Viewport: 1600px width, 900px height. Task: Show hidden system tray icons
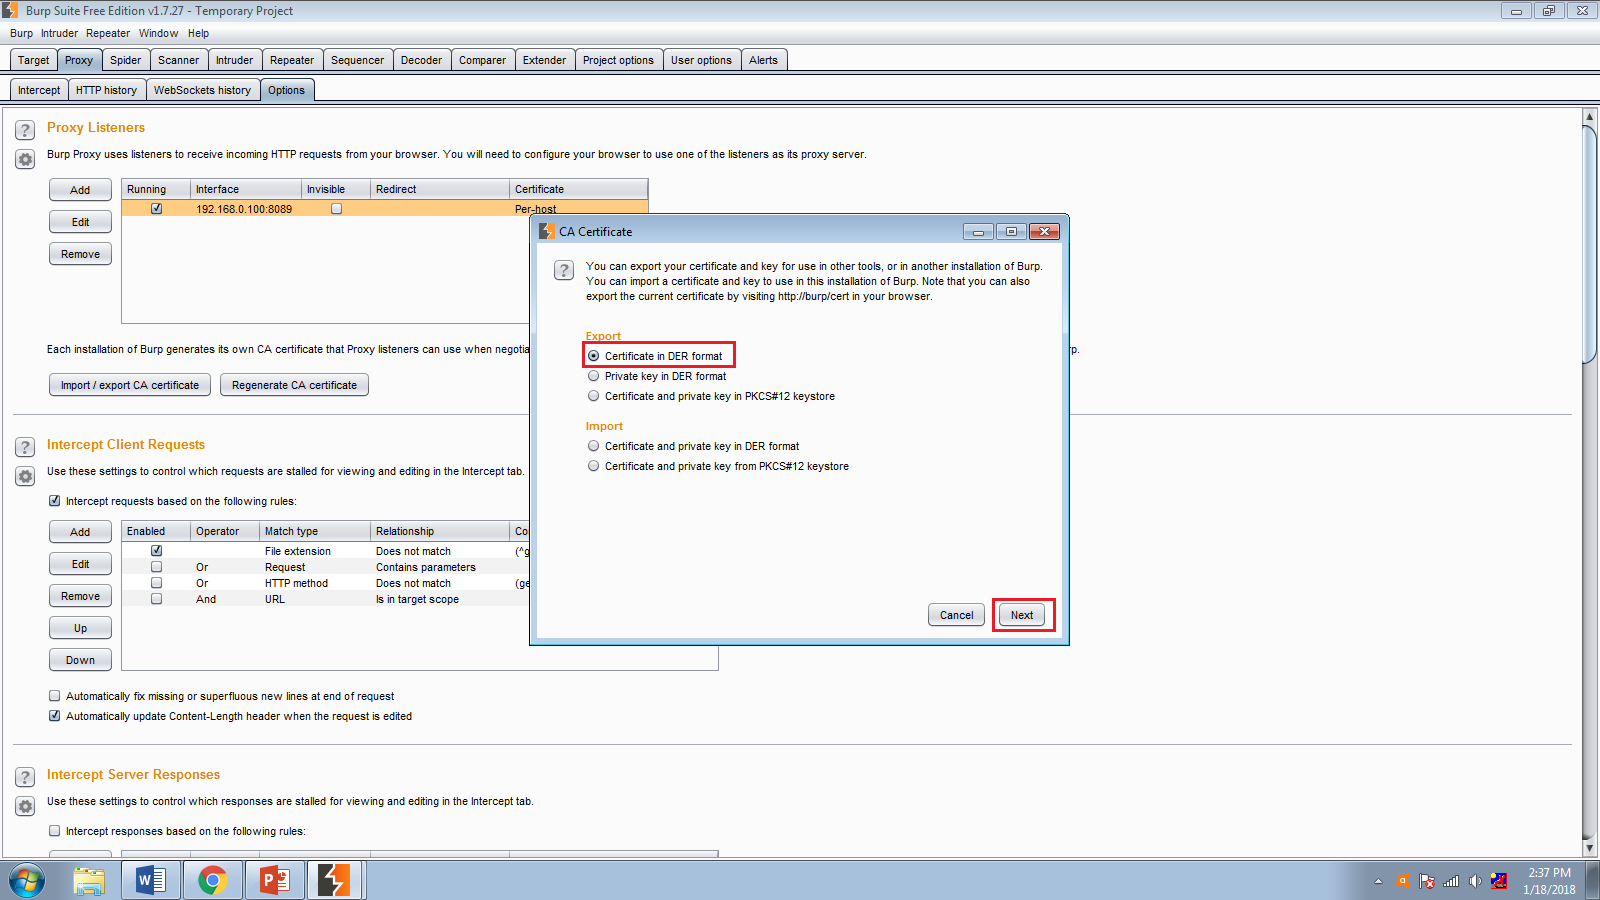pos(1378,881)
